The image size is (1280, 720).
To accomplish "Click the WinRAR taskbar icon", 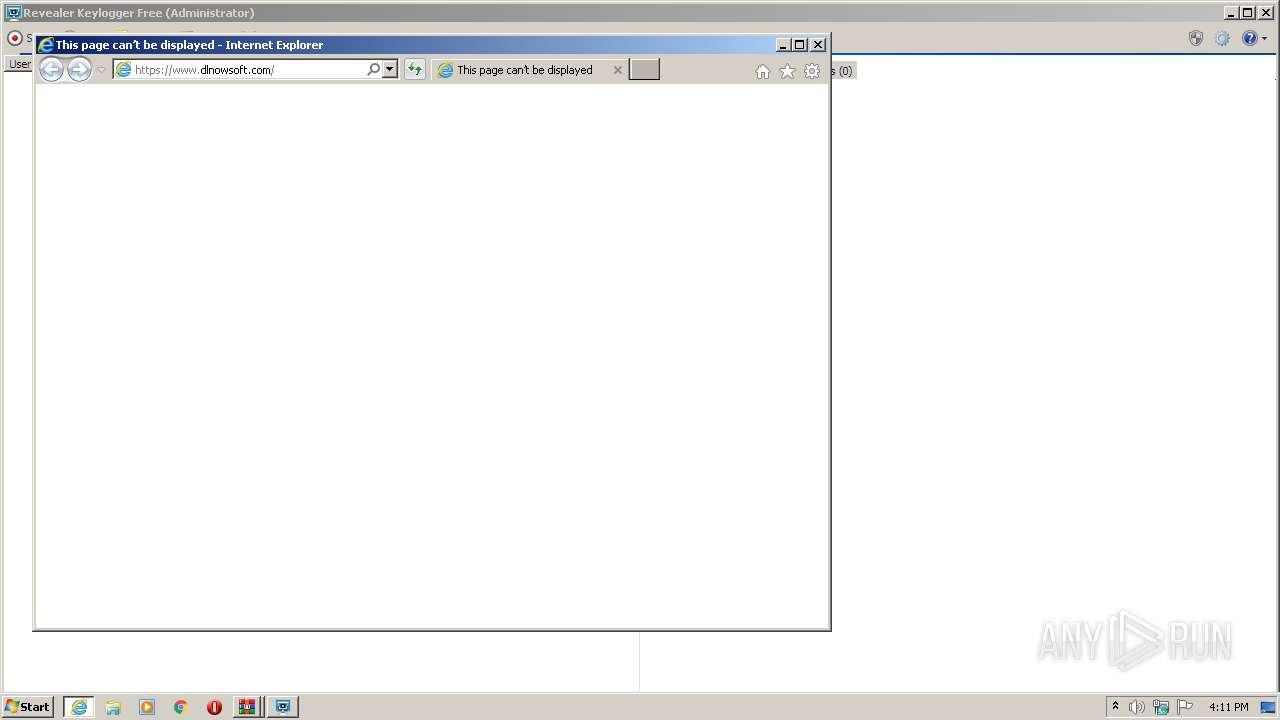I will click(247, 707).
